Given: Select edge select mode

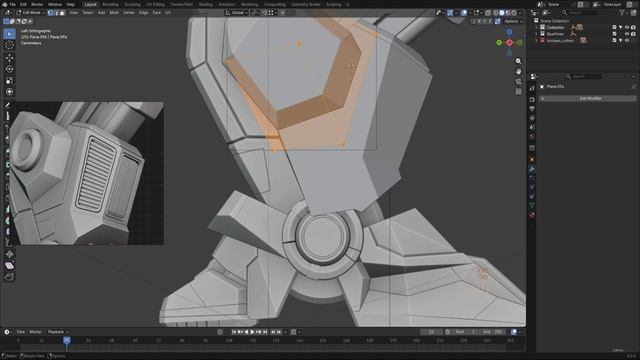Looking at the screenshot, I should (56, 13).
